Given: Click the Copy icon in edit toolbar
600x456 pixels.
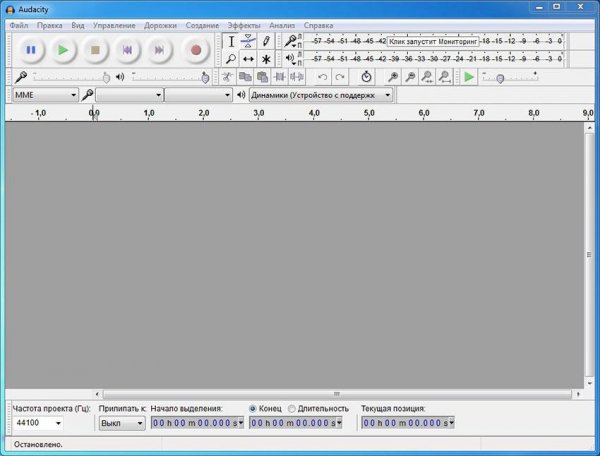Looking at the screenshot, I should [245, 77].
